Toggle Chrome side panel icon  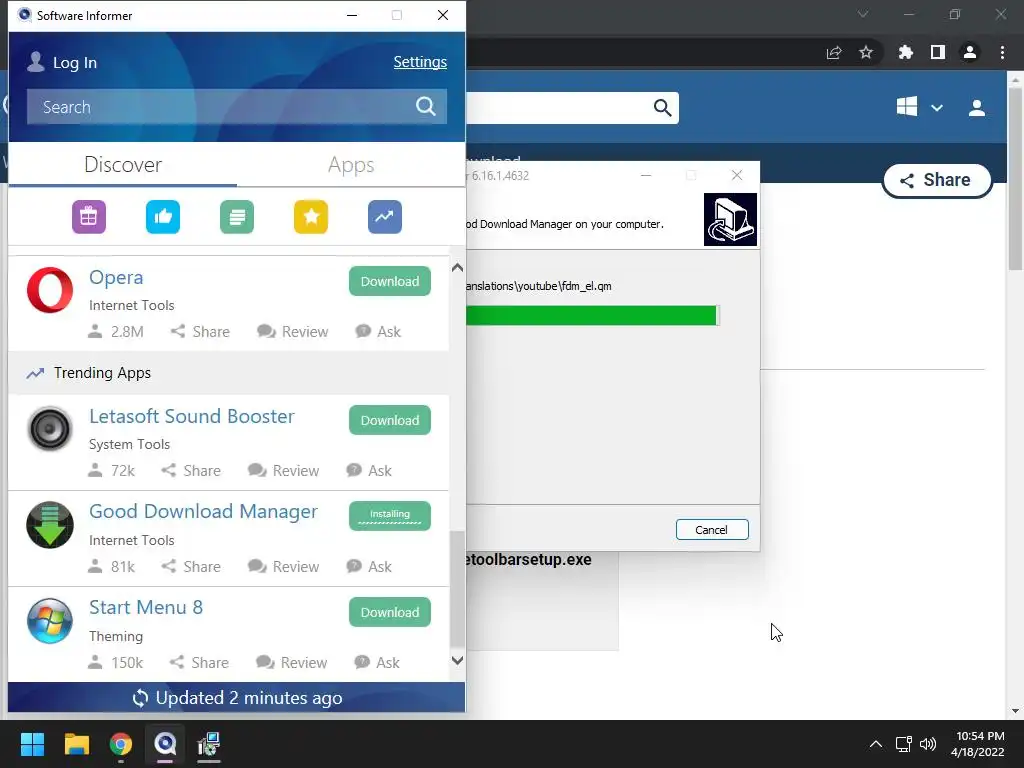[938, 52]
